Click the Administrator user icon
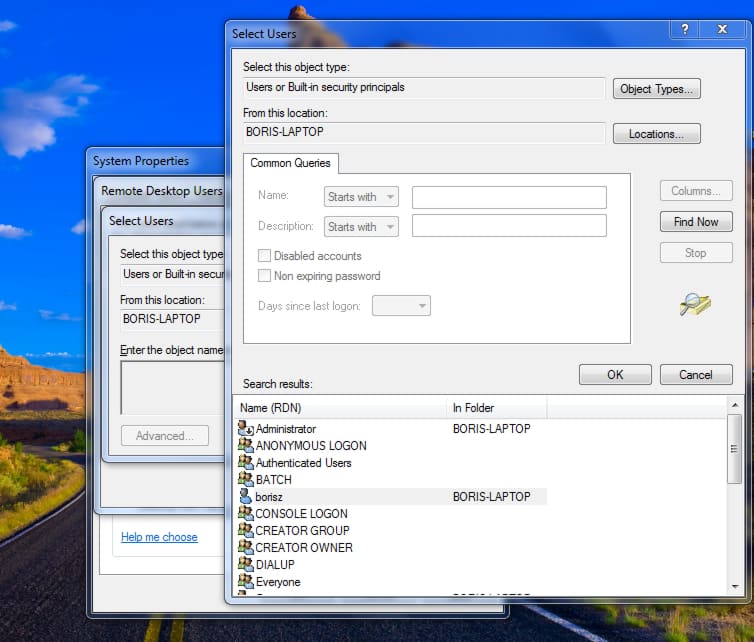This screenshot has width=754, height=642. click(x=245, y=428)
